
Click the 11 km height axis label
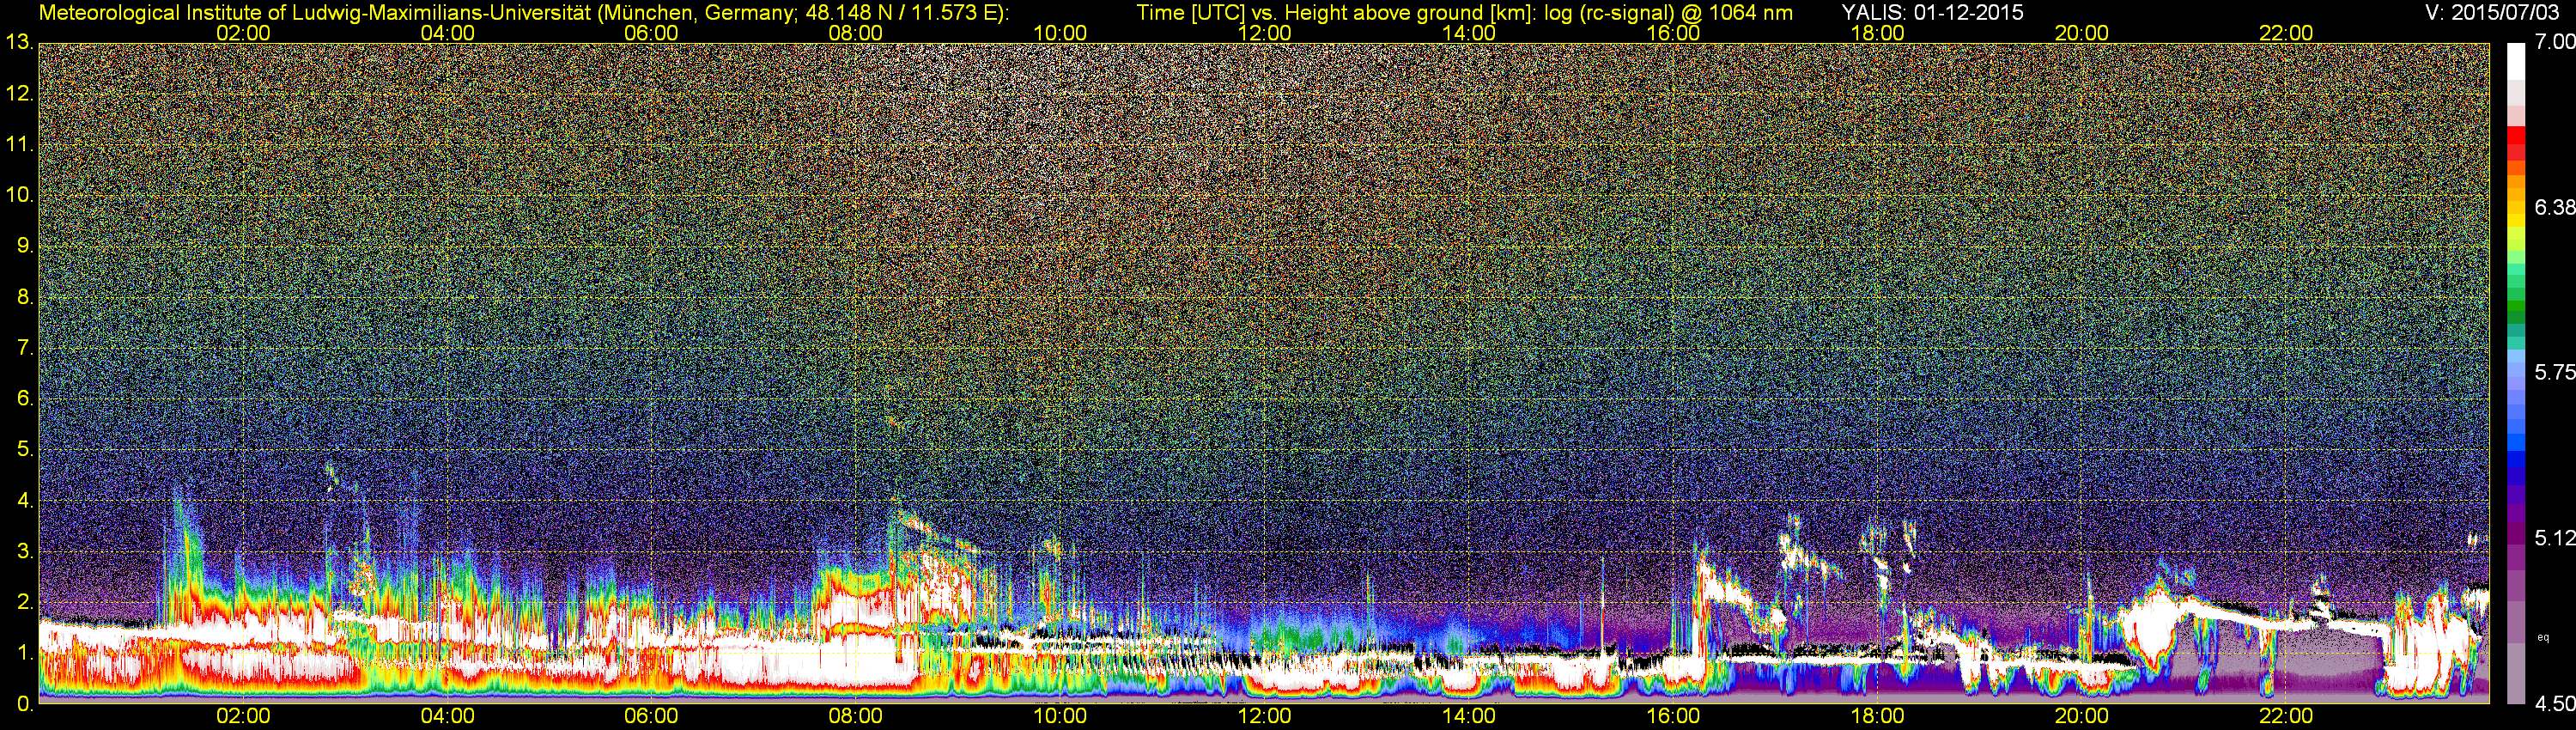tap(19, 145)
